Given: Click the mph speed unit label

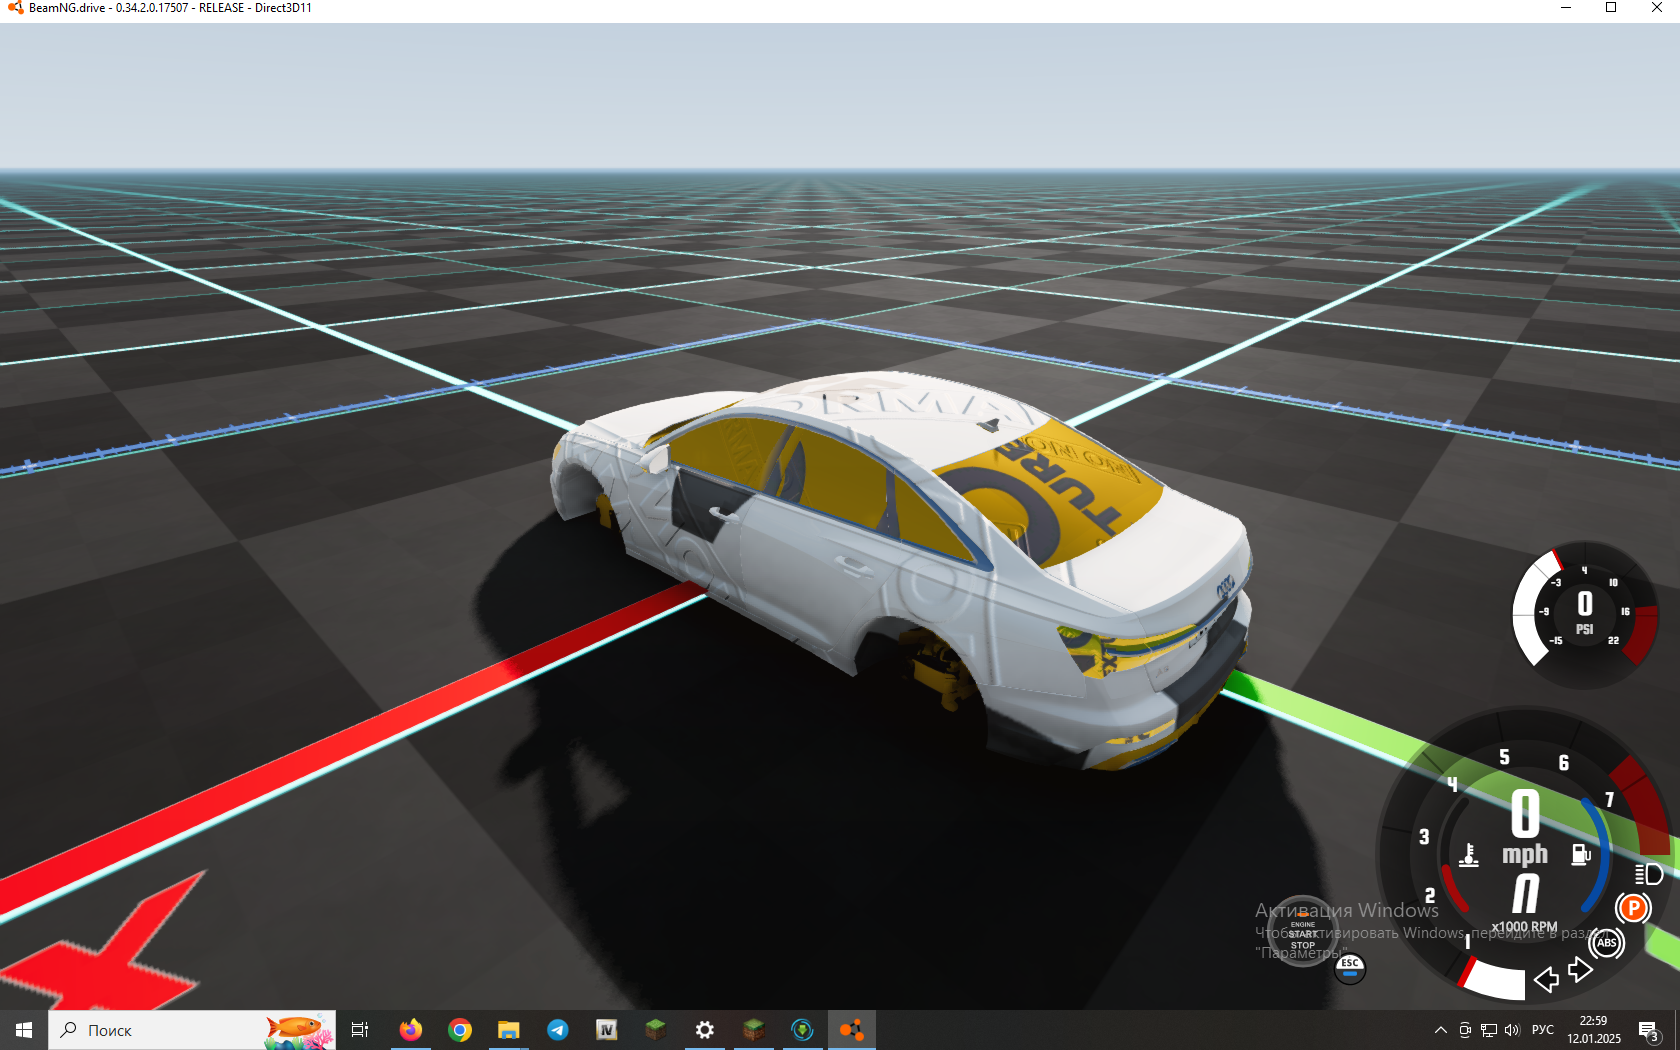Looking at the screenshot, I should tap(1525, 854).
